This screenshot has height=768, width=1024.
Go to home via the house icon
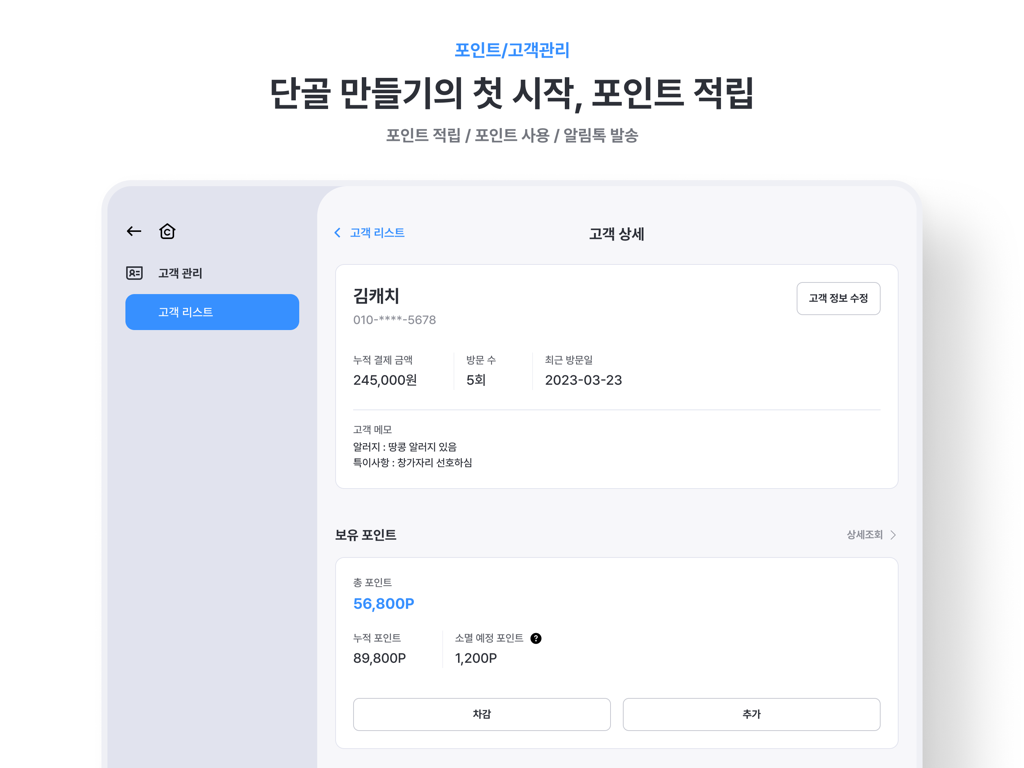(167, 231)
